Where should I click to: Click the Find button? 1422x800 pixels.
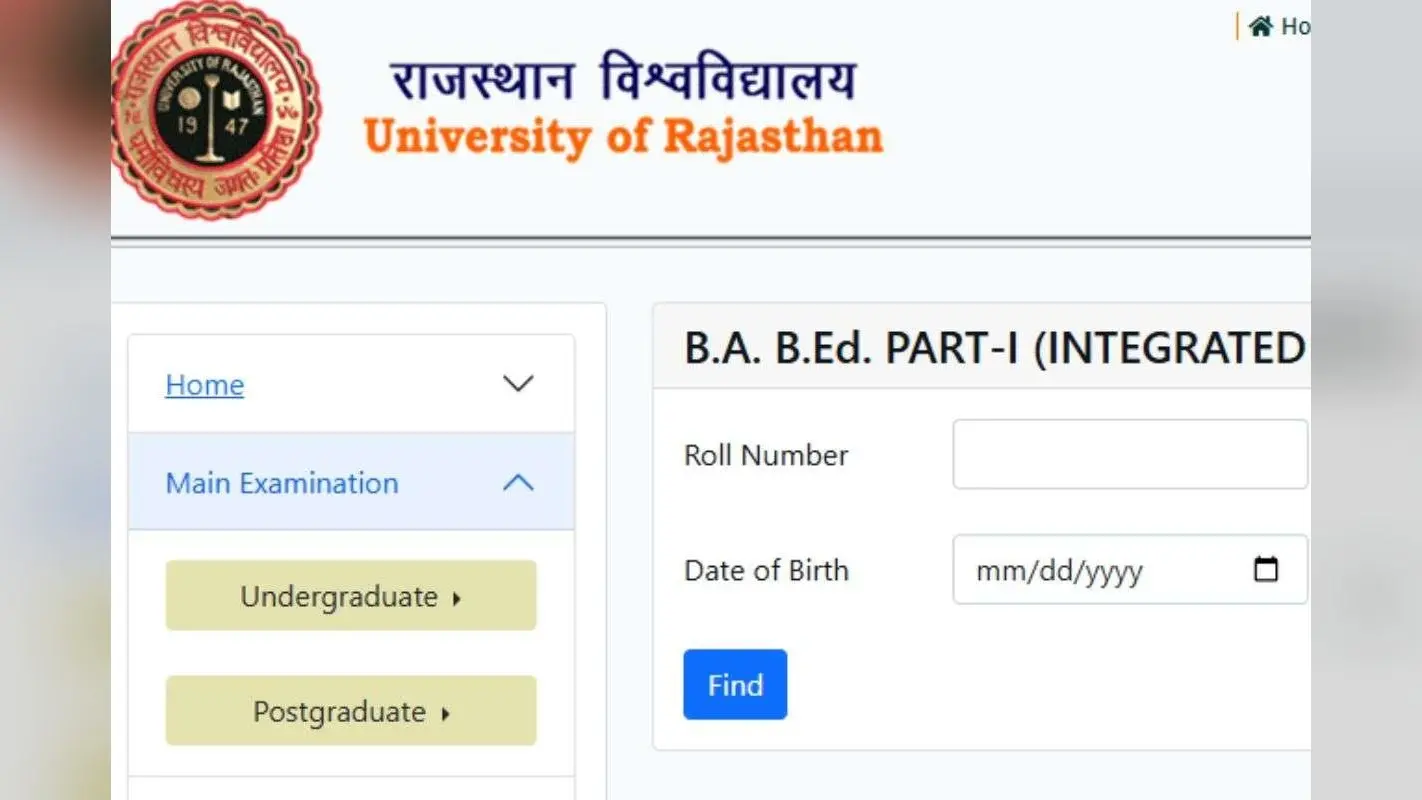(x=735, y=684)
